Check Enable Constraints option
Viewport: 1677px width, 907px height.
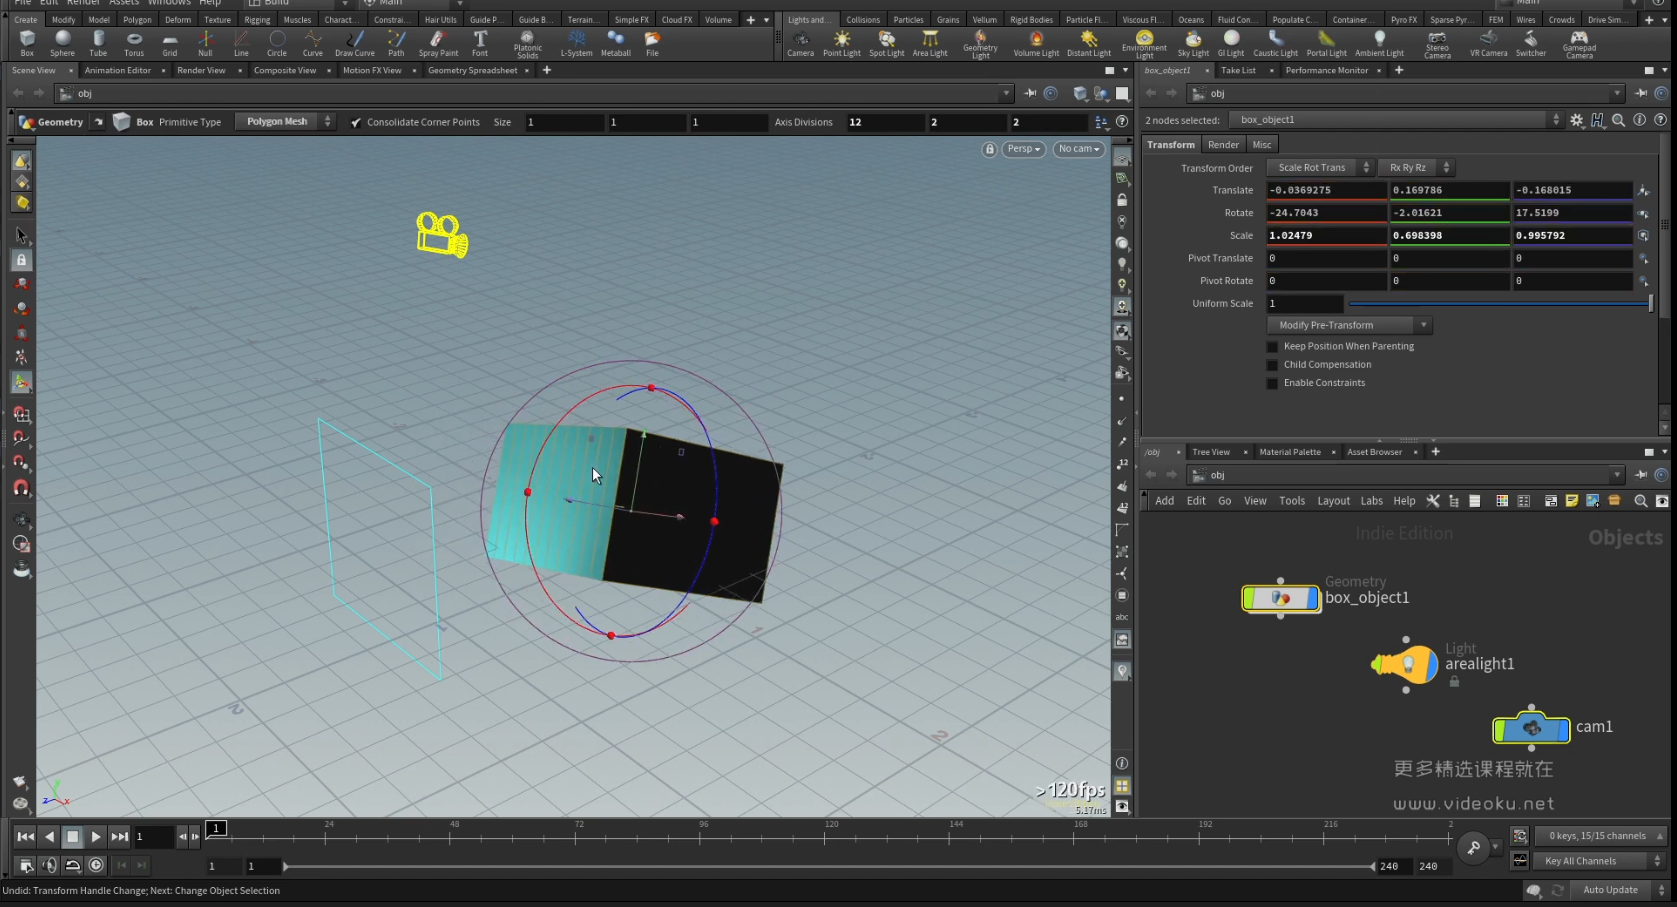point(1273,383)
